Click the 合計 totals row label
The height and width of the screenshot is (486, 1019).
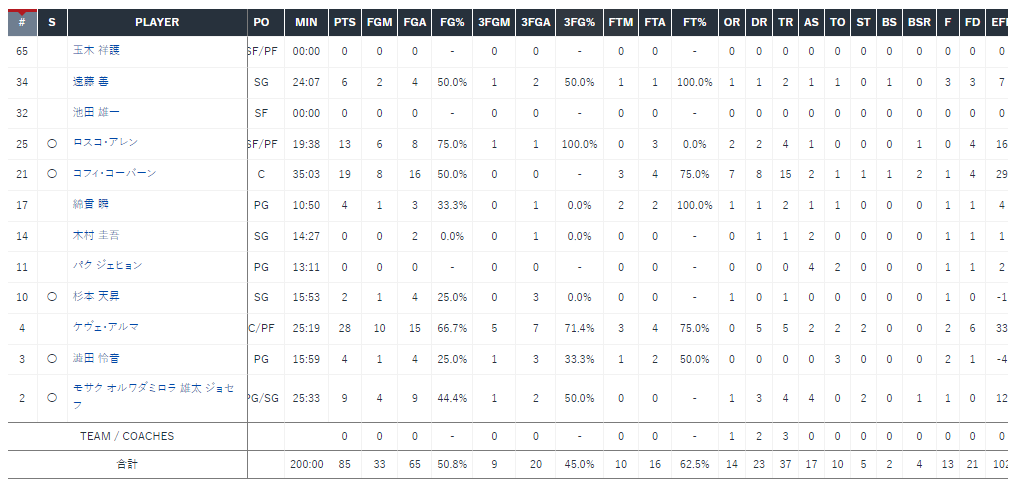click(127, 465)
